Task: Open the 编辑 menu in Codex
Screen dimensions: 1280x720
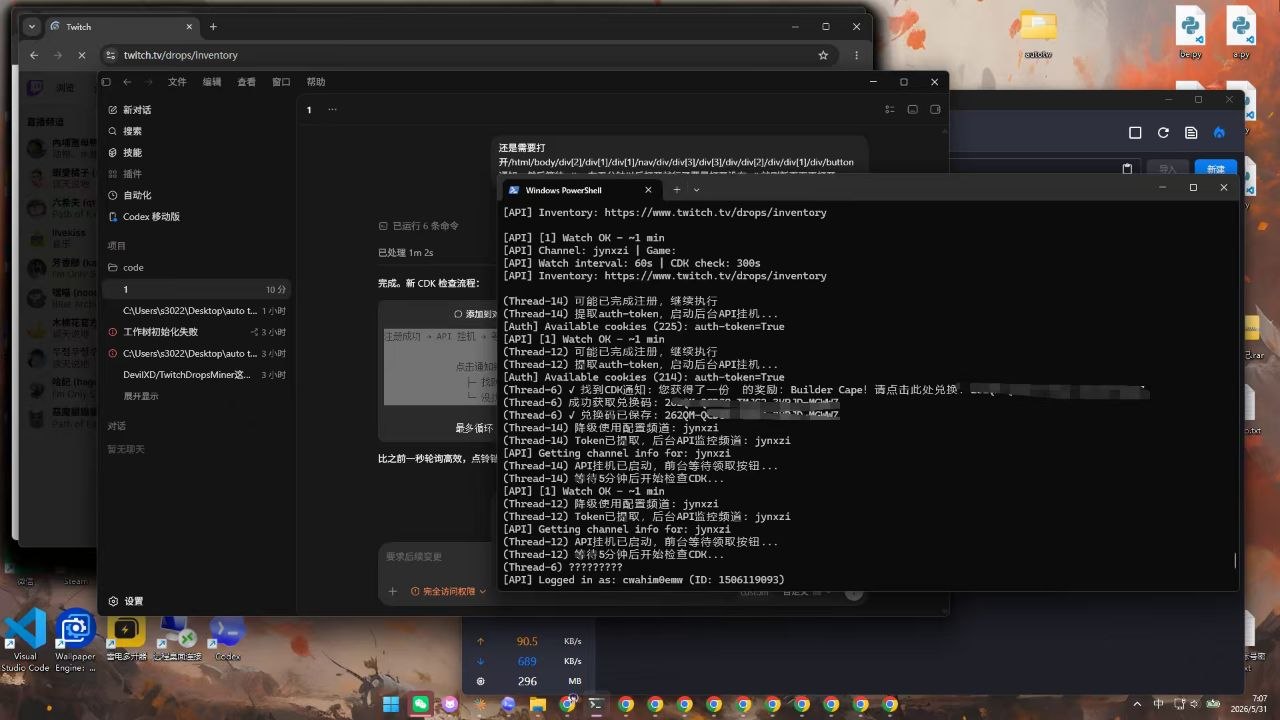Action: (212, 82)
